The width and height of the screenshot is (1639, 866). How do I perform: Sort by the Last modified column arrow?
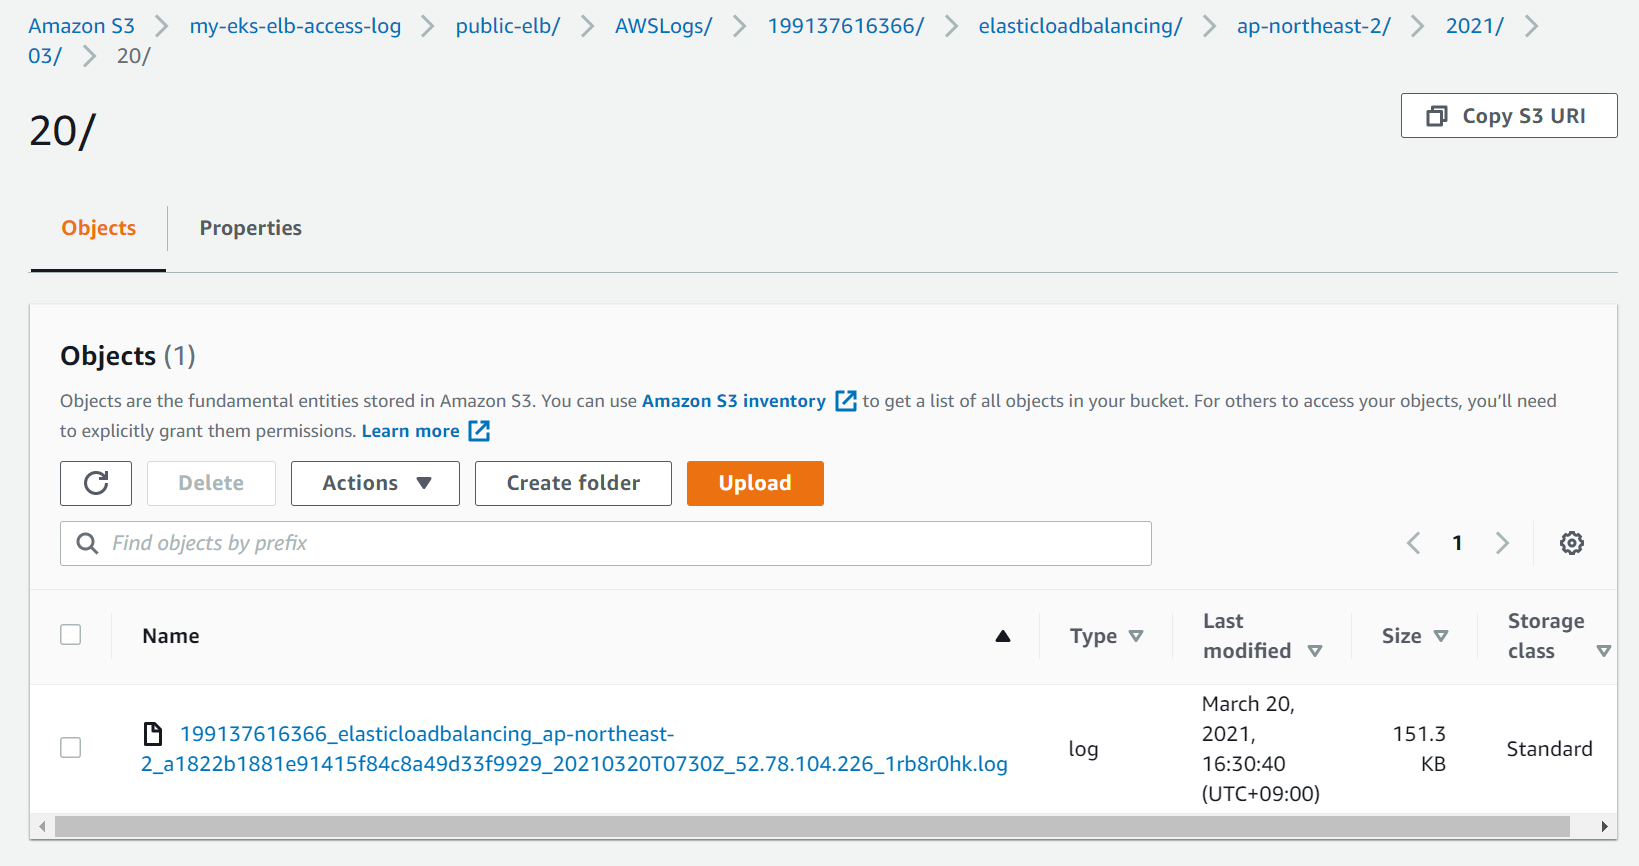coord(1315,651)
